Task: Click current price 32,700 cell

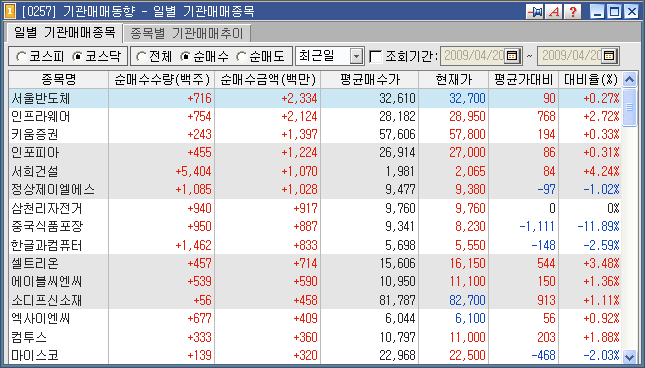Action: (454, 98)
